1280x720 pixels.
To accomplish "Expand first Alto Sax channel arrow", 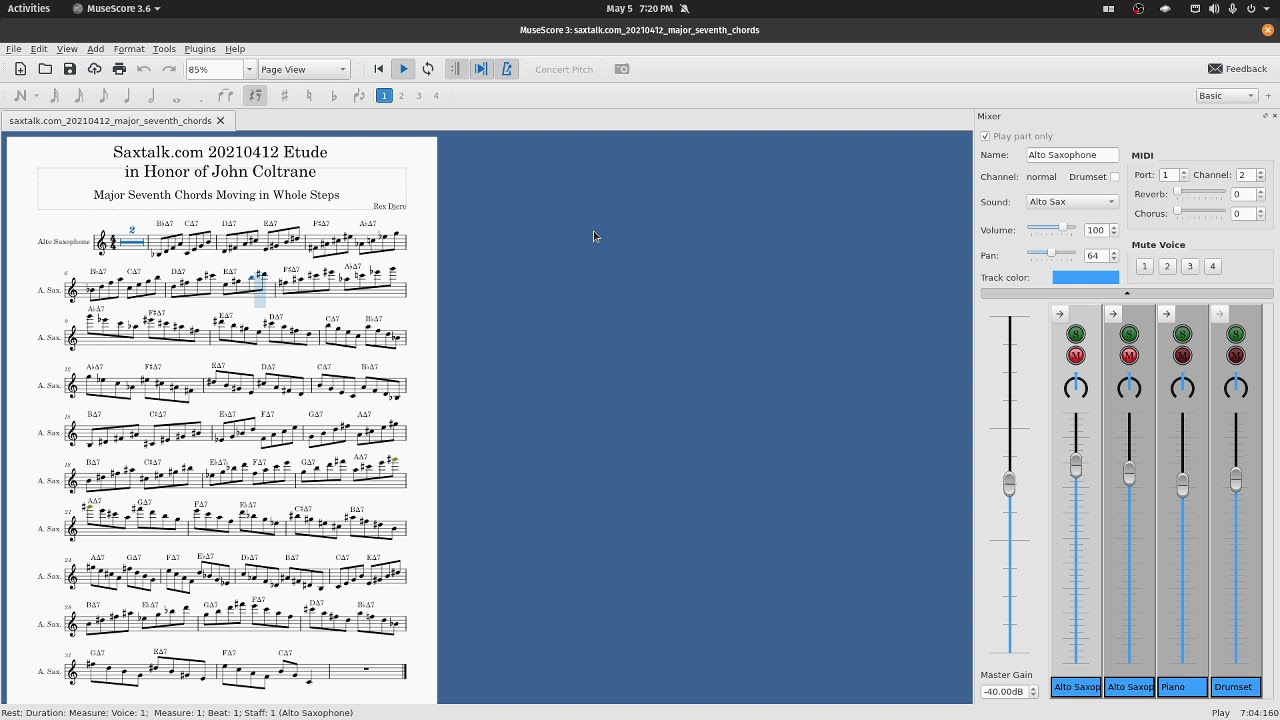I will click(1060, 314).
